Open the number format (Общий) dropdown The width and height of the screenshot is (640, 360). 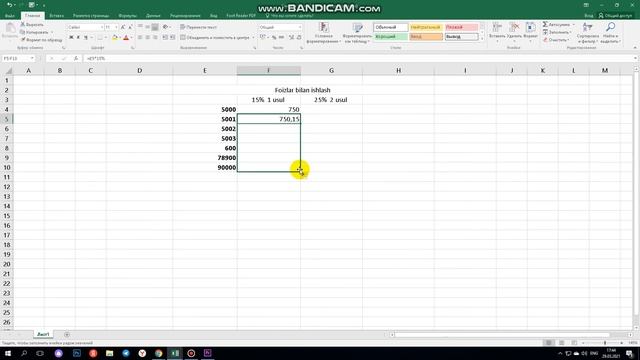(300, 27)
